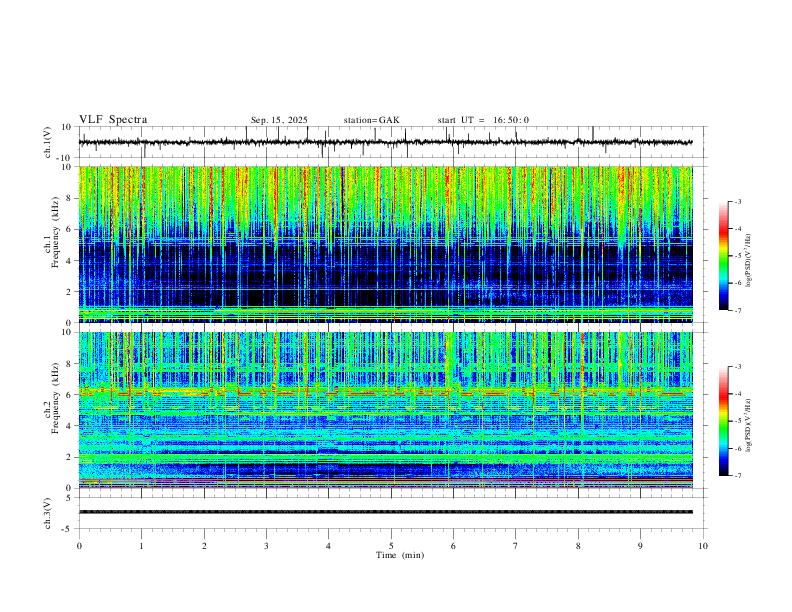The height and width of the screenshot is (612, 792).
Task: Click the "Time (min)" axis title
Action: click(400, 555)
